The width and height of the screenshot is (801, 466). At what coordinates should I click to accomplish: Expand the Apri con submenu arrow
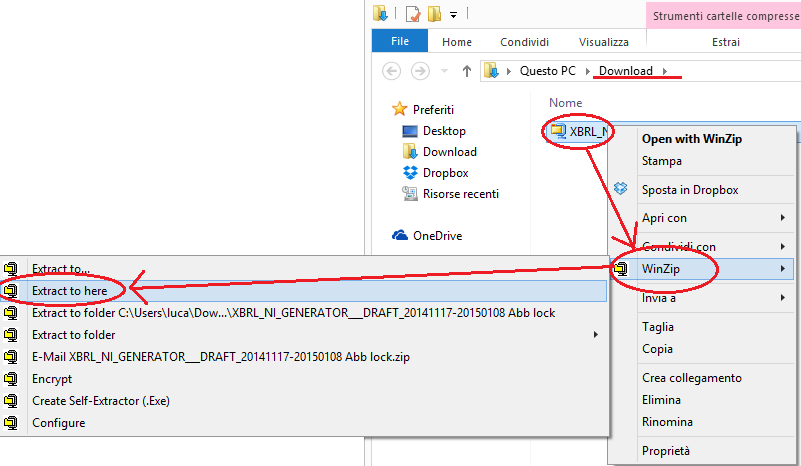click(x=782, y=218)
